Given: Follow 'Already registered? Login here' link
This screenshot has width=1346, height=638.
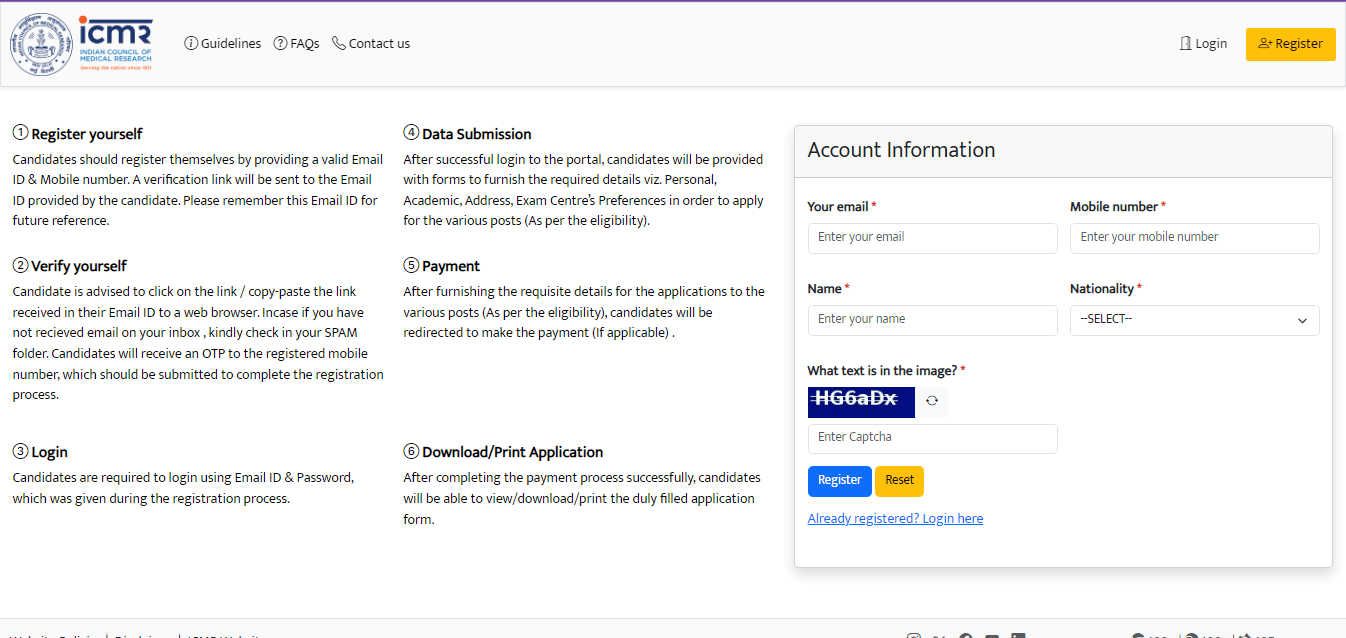Looking at the screenshot, I should click(895, 519).
